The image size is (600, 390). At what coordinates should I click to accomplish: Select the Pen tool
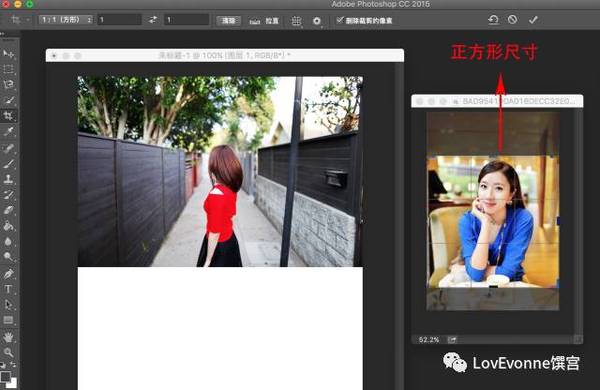[x=8, y=274]
